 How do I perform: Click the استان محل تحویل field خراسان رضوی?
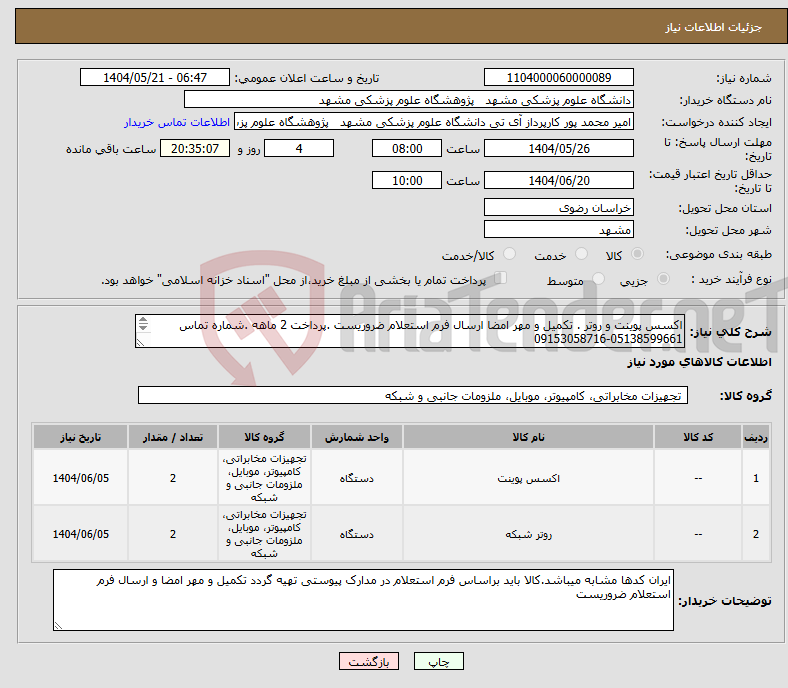558,208
